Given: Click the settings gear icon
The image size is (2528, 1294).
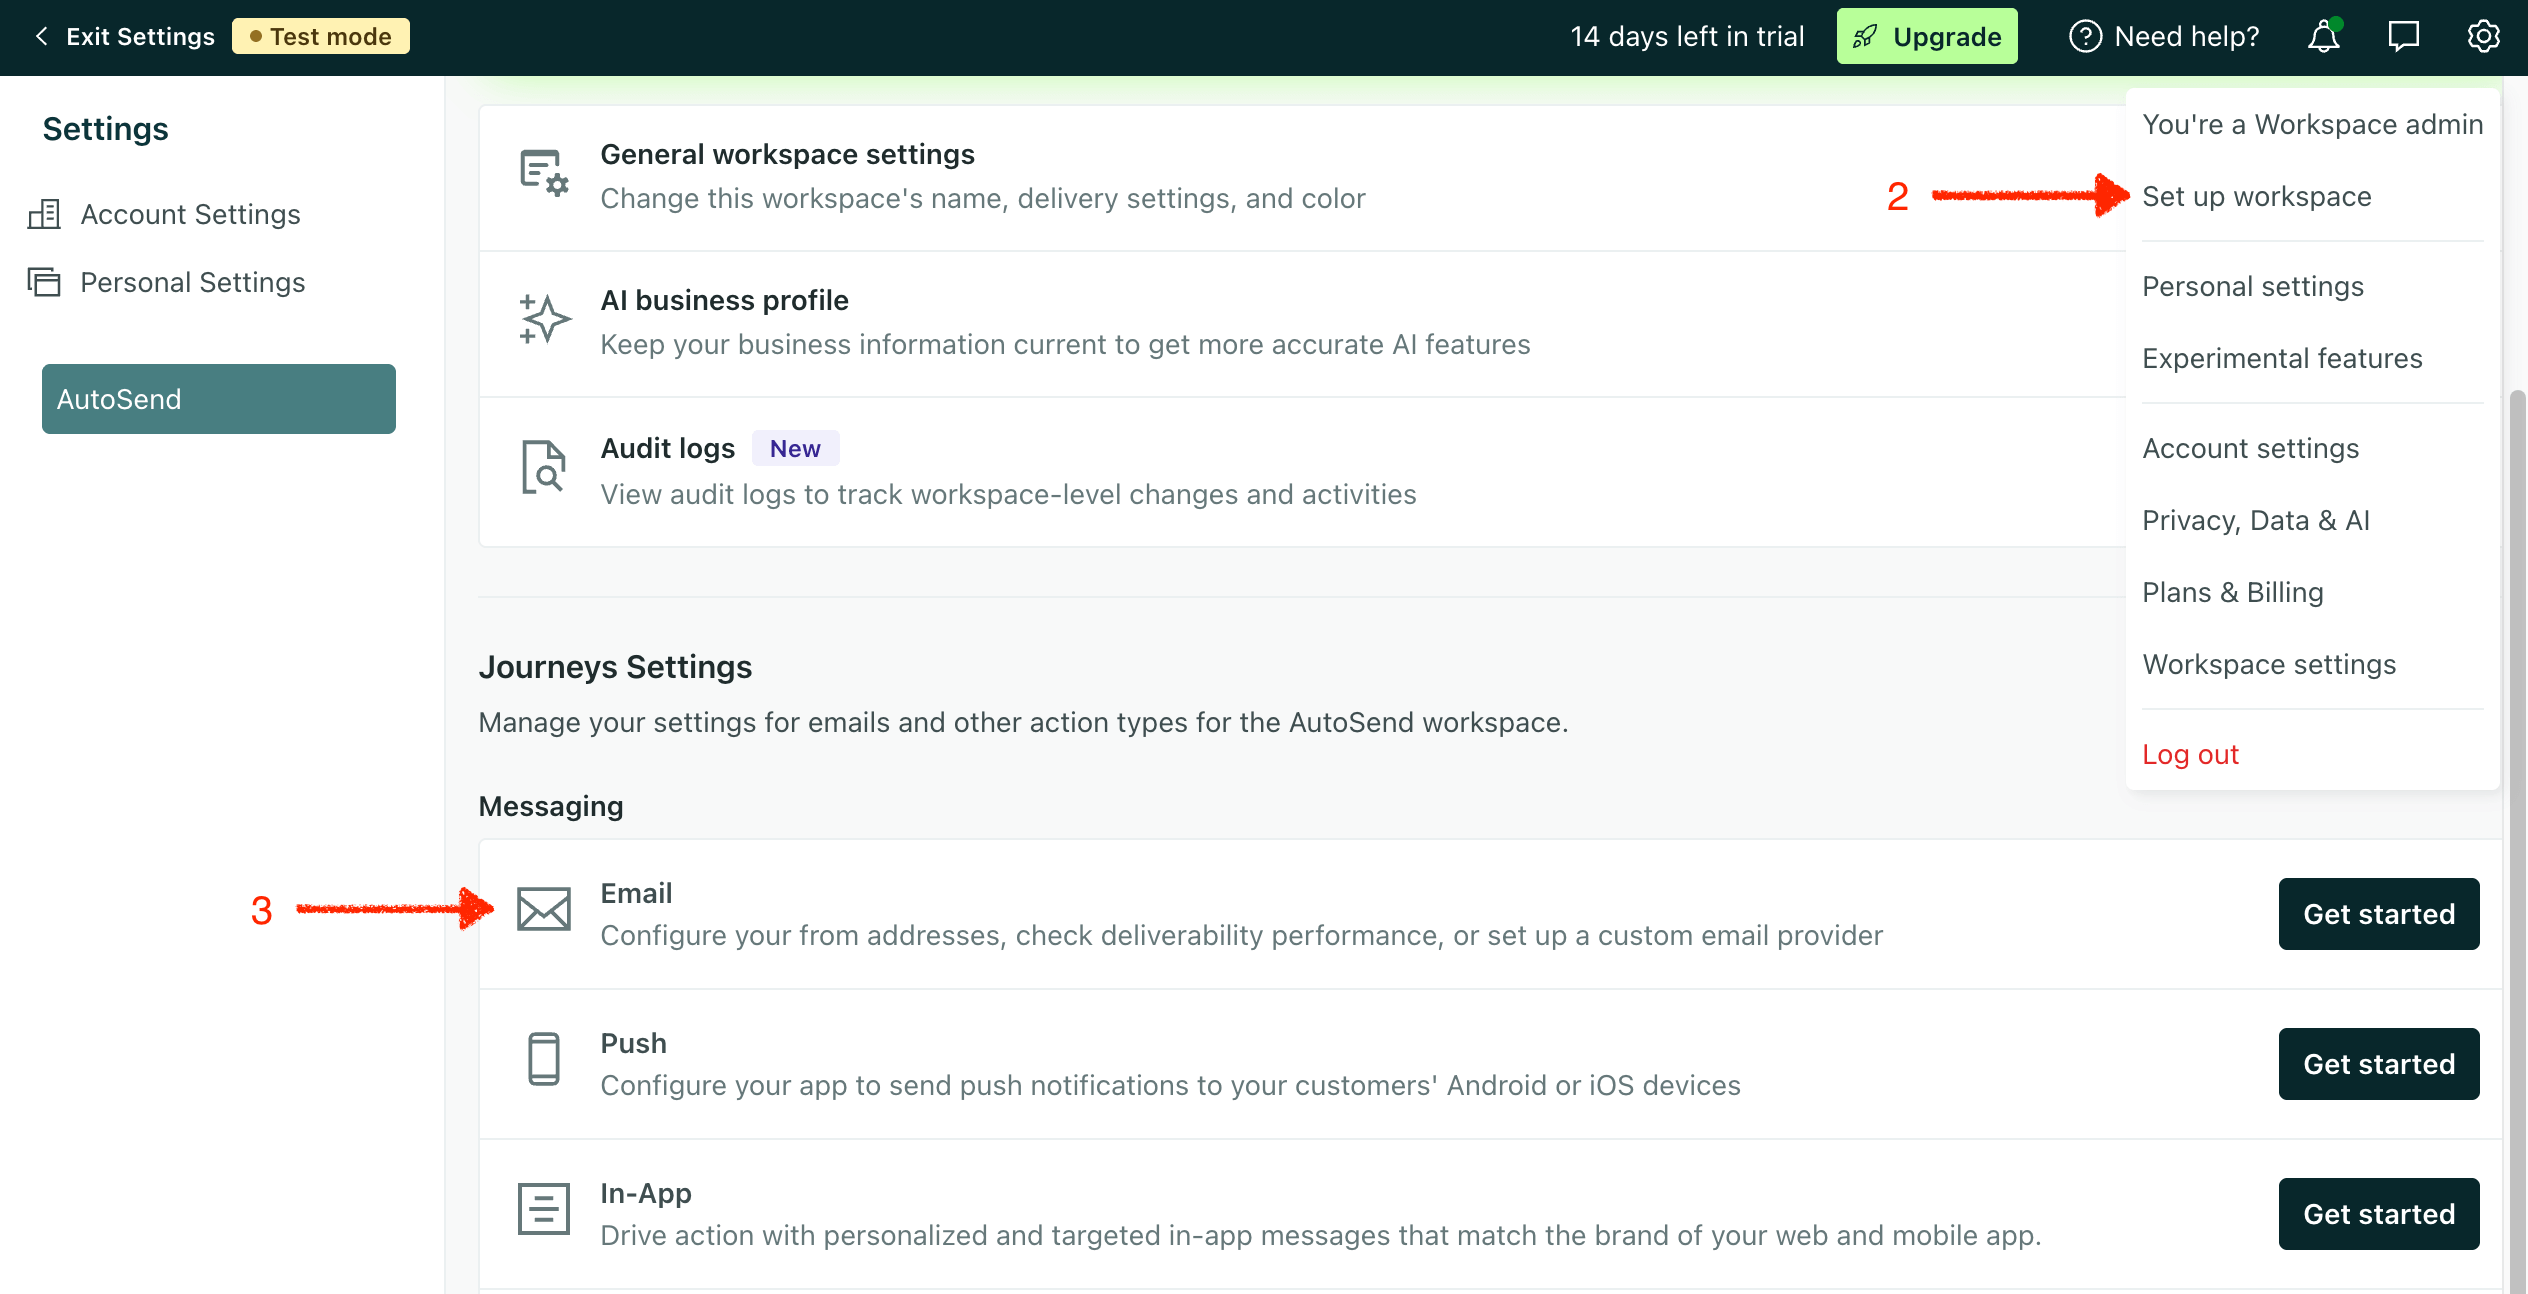Looking at the screenshot, I should pyautogui.click(x=2483, y=37).
